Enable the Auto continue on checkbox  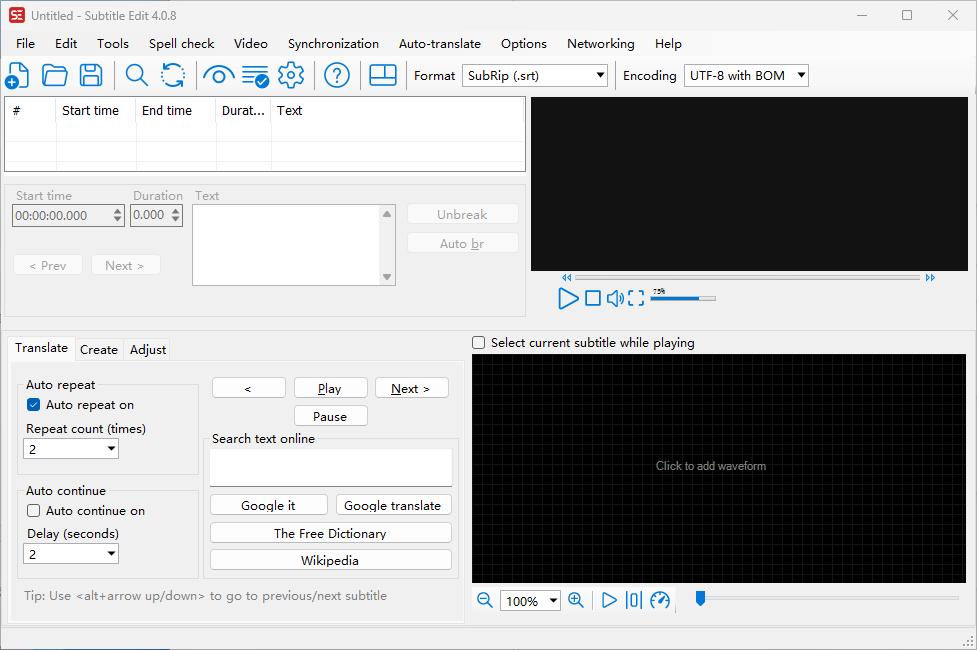tap(34, 511)
